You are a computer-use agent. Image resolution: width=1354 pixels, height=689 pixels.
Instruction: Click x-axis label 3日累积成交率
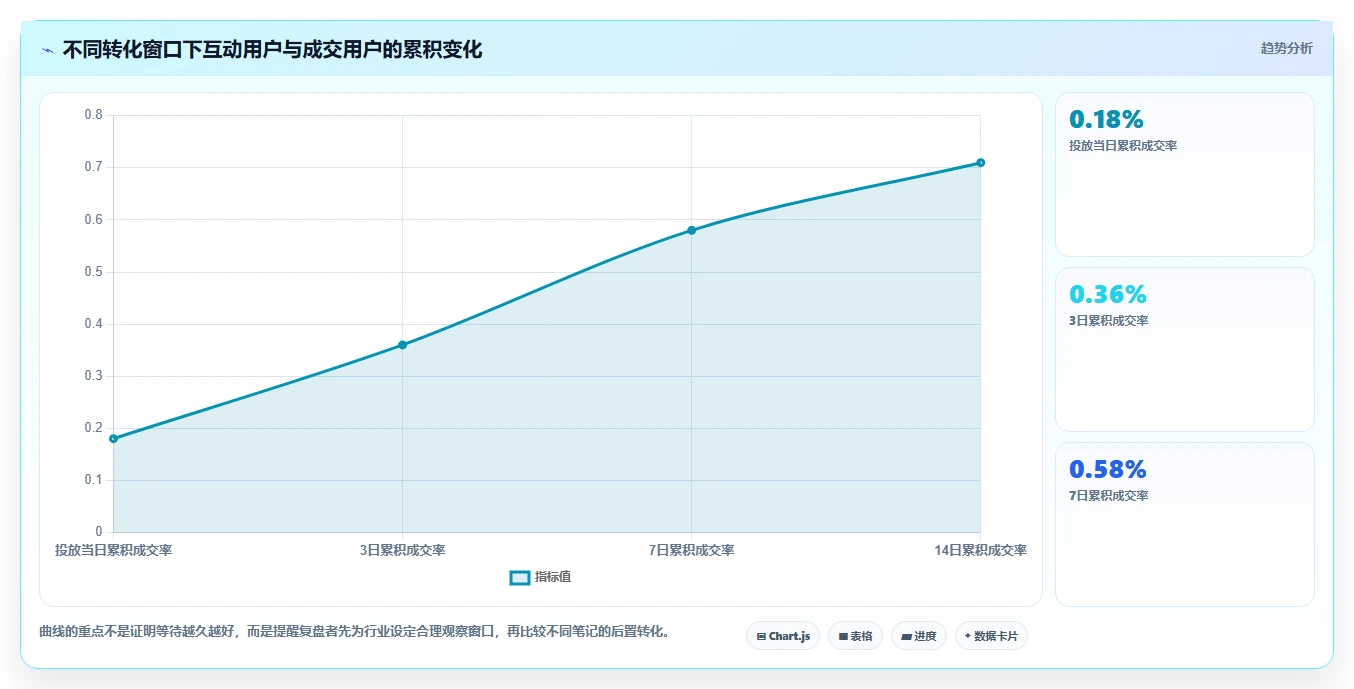pos(402,550)
